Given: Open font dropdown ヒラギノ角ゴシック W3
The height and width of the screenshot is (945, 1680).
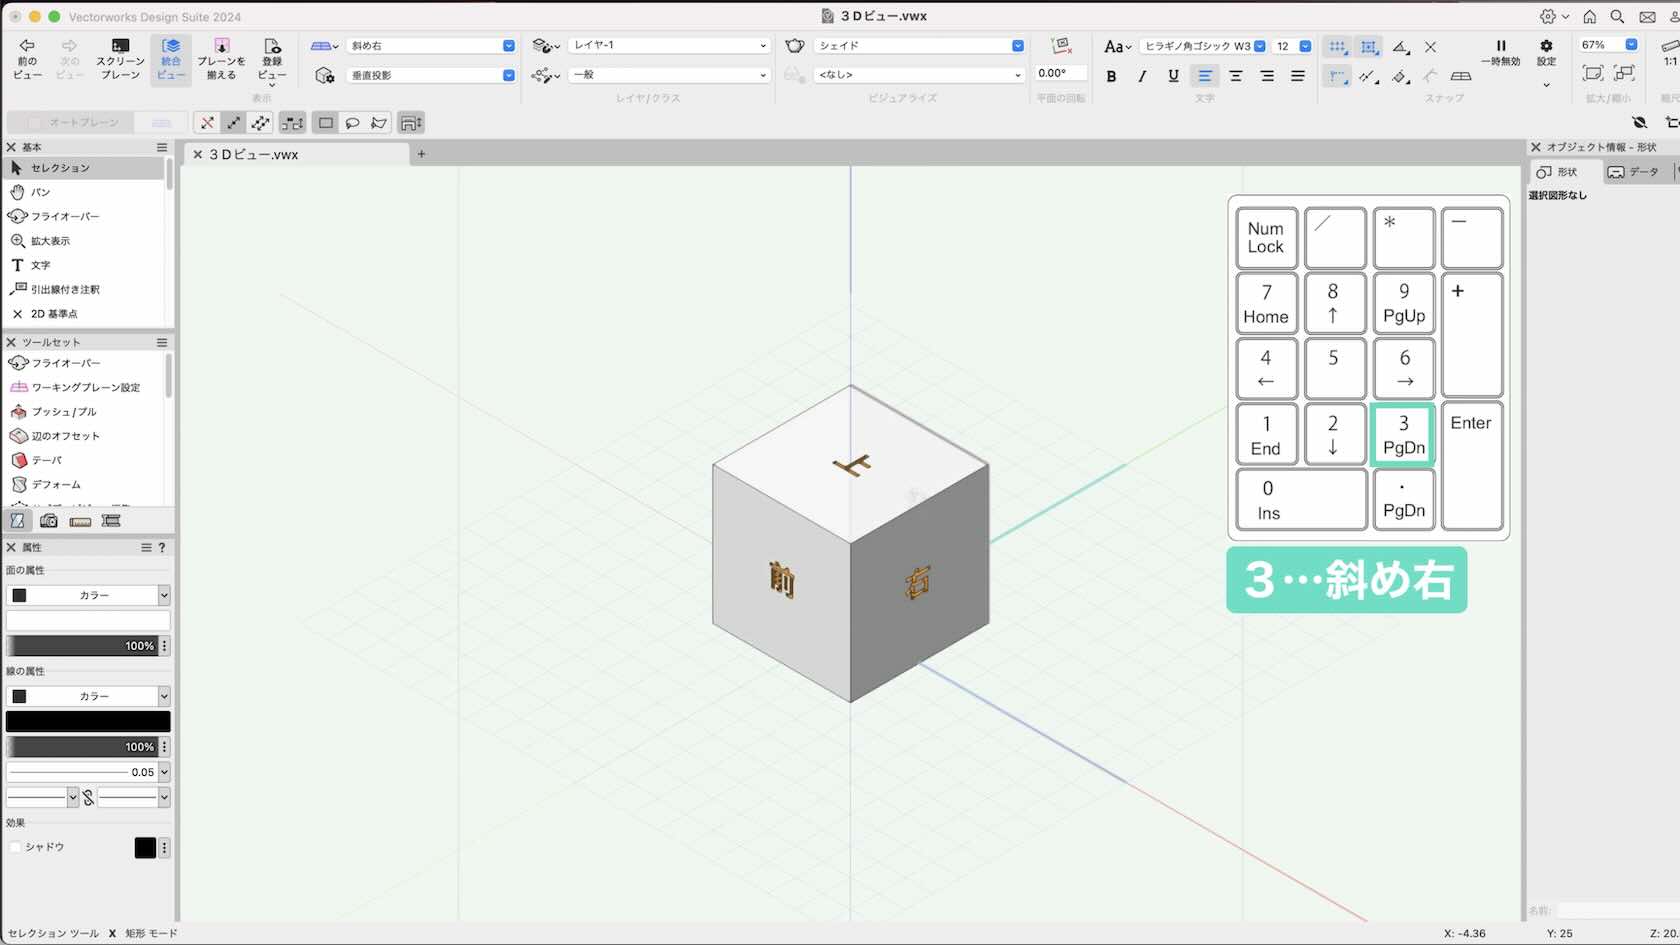Looking at the screenshot, I should pyautogui.click(x=1203, y=46).
